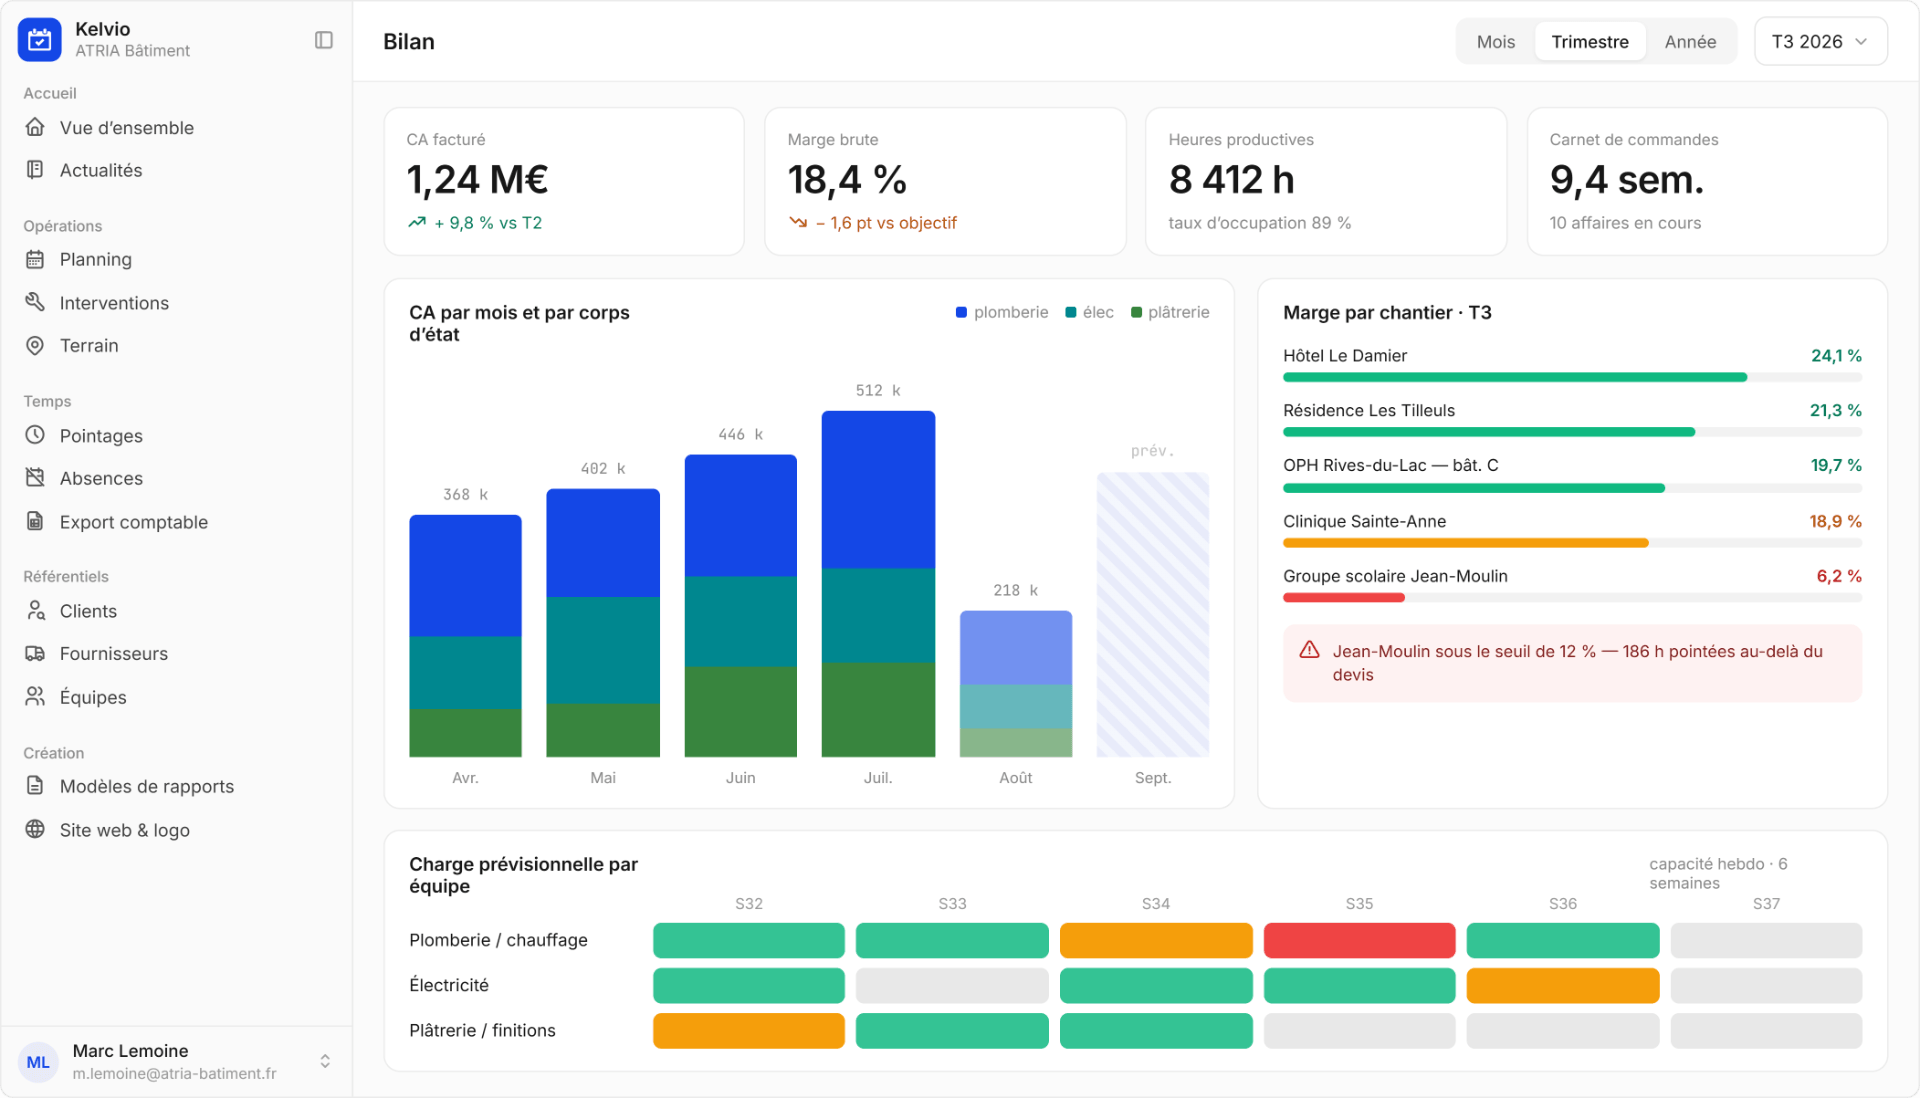Collapse the sidebar panel icon

[x=323, y=40]
